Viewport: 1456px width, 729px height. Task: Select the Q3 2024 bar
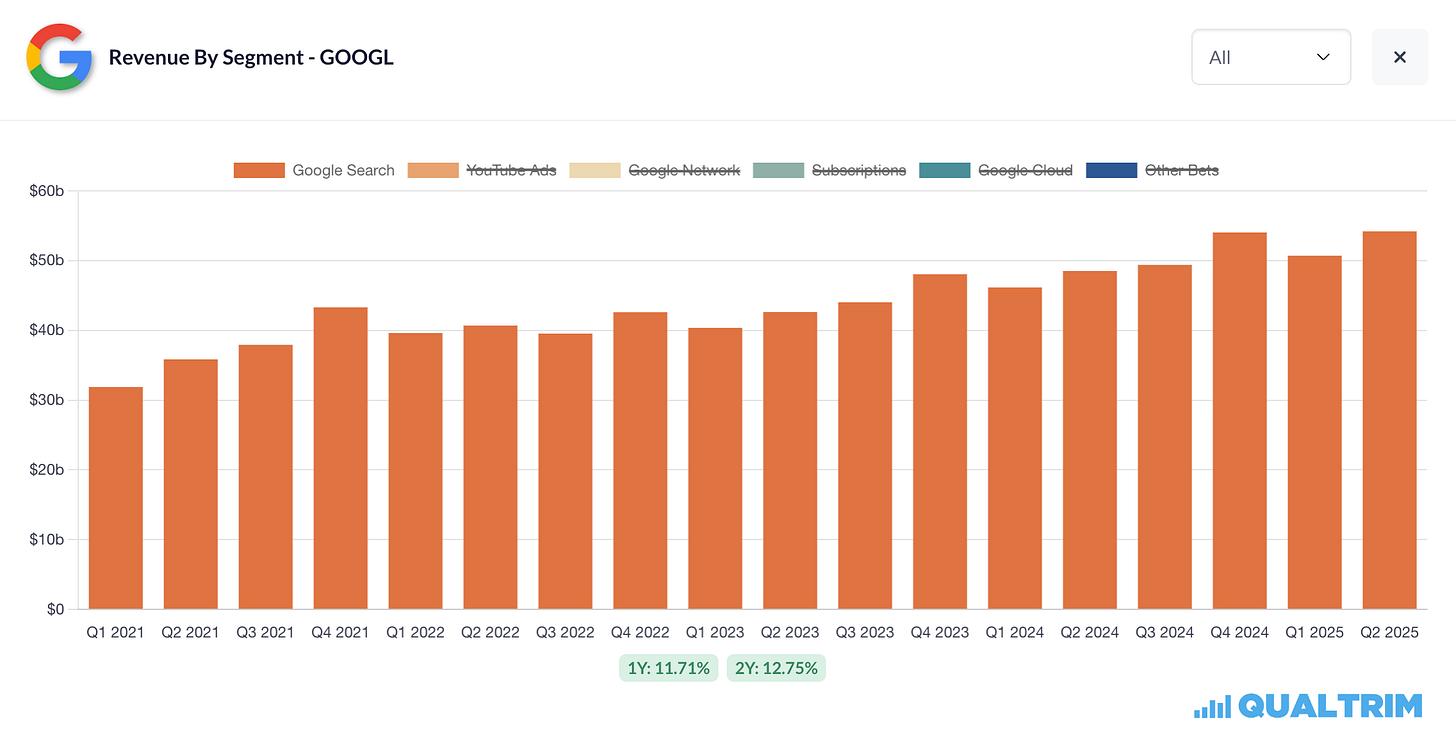pos(1165,437)
